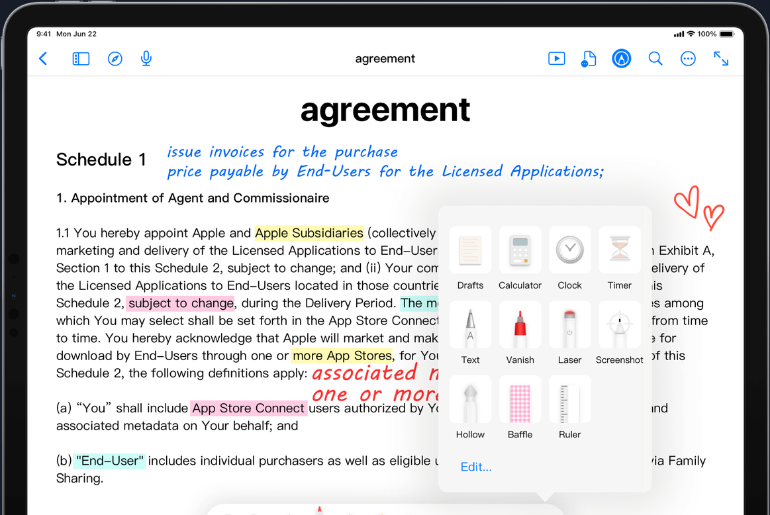
Task: Open the Calculator tool
Action: (x=520, y=258)
